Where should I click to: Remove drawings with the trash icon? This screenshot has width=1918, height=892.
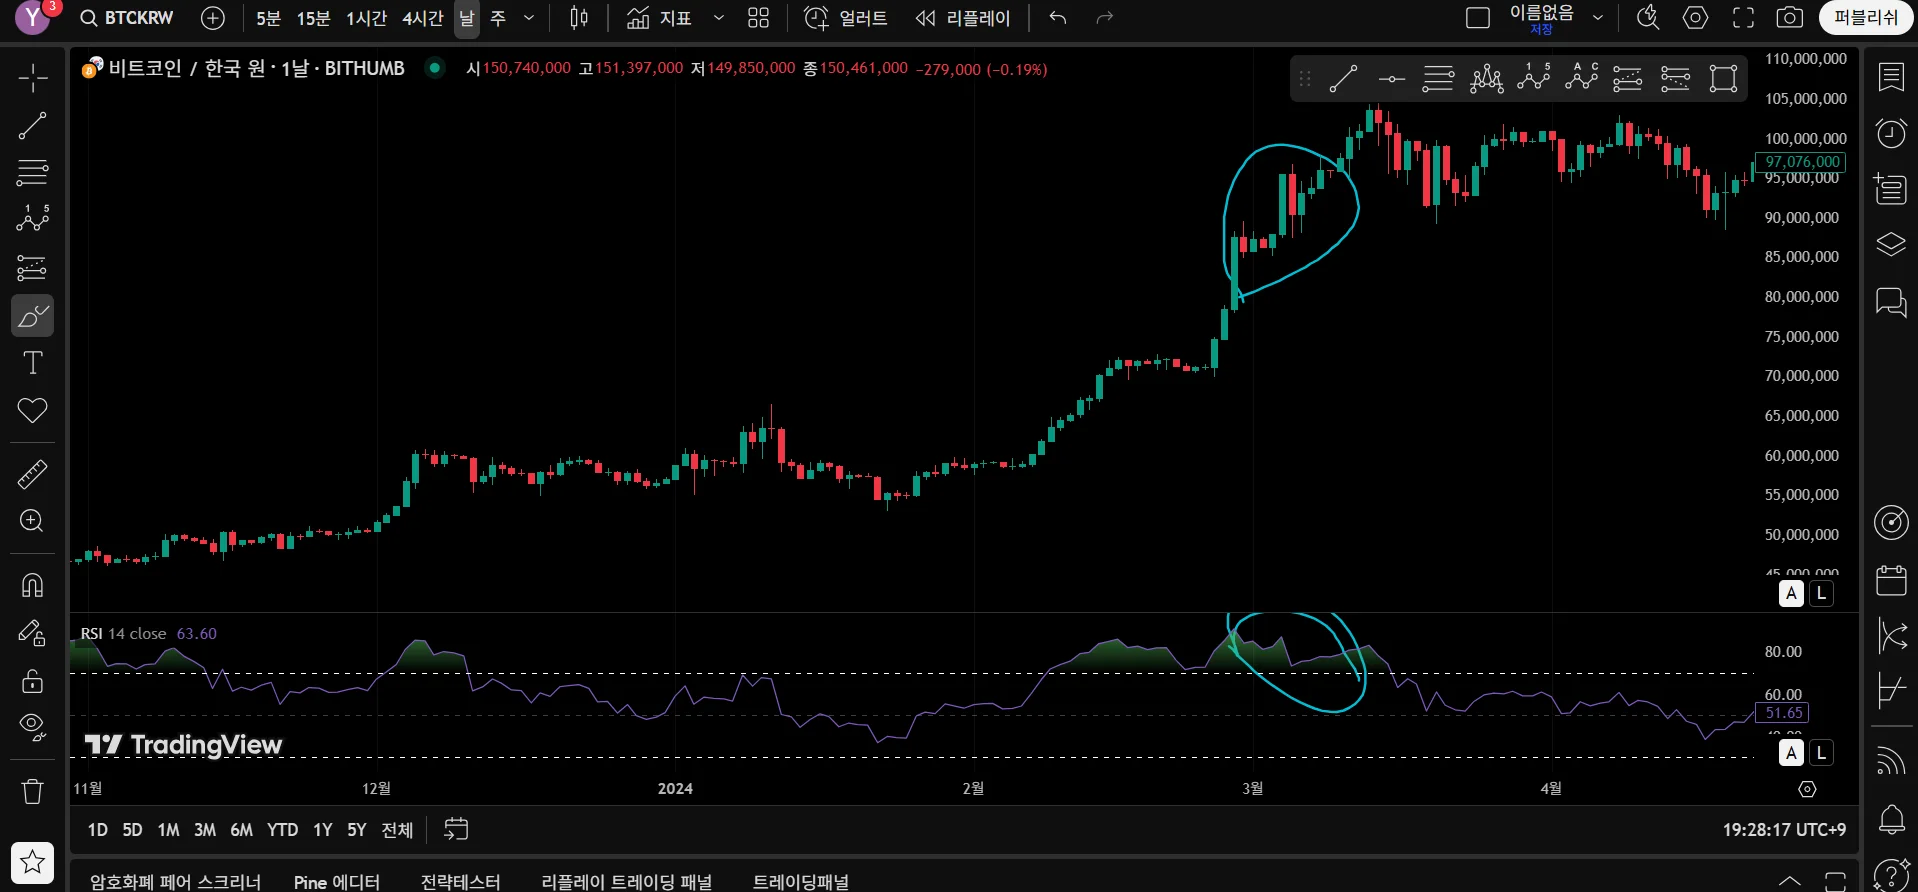point(32,792)
